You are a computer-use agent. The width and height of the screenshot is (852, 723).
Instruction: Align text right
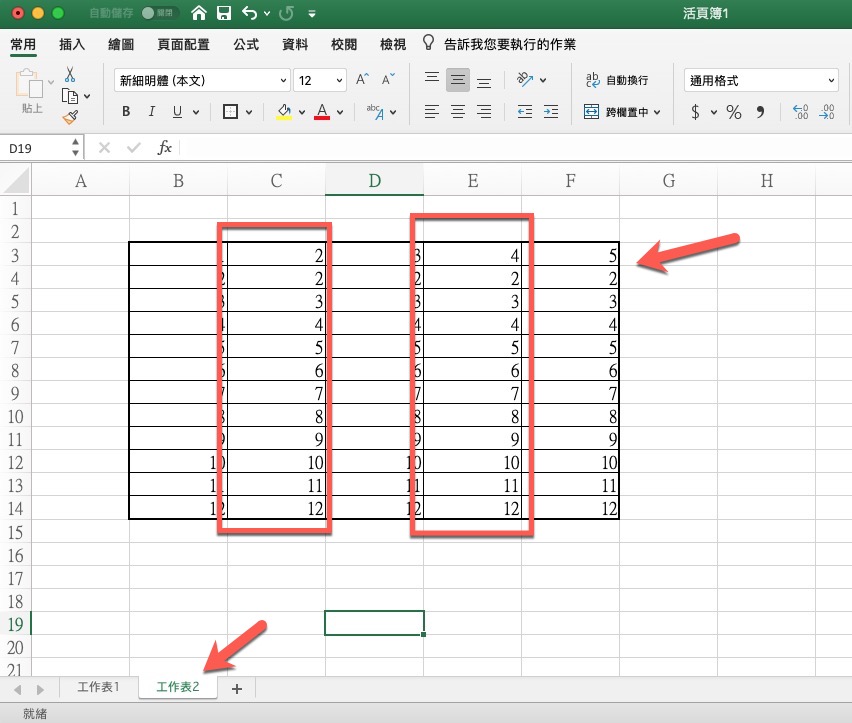[x=484, y=112]
